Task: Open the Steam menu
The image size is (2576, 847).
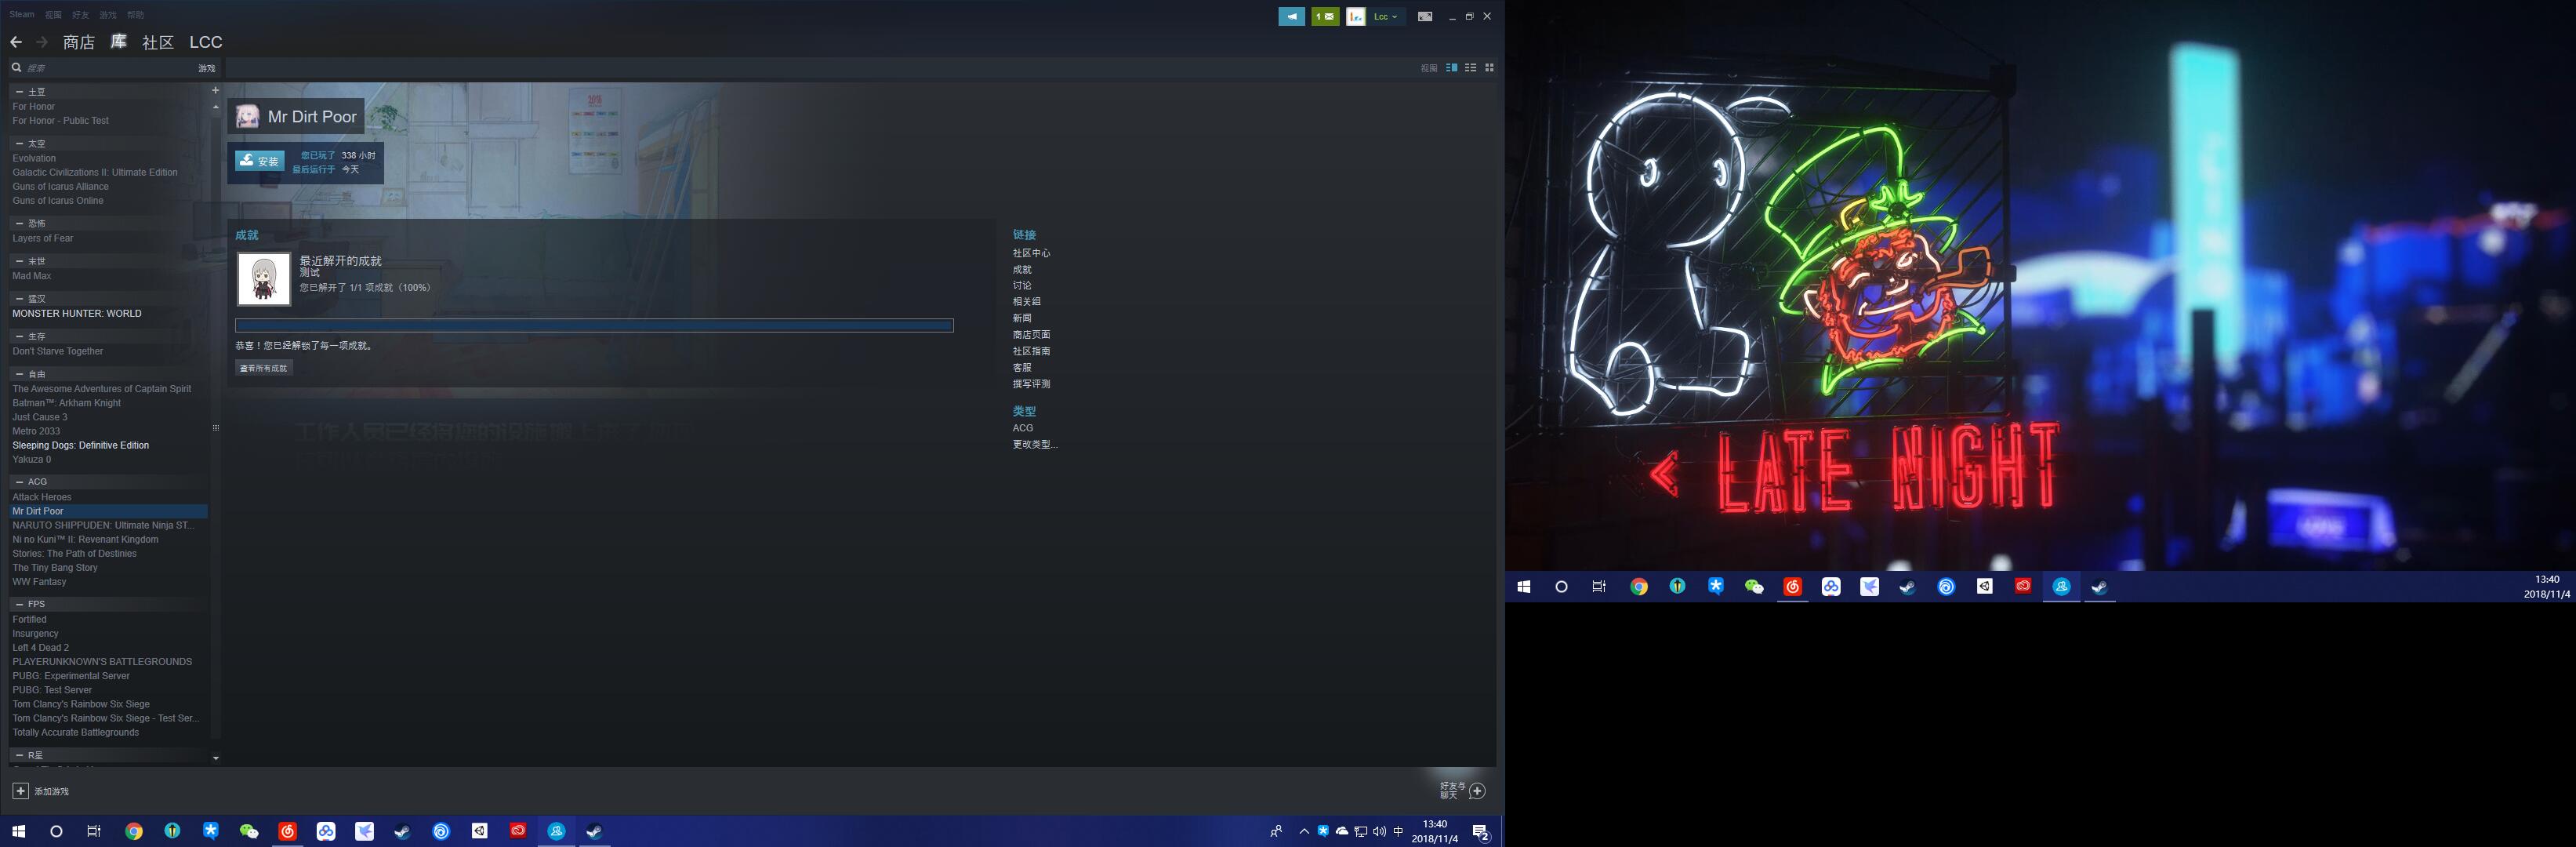Action: (x=21, y=15)
